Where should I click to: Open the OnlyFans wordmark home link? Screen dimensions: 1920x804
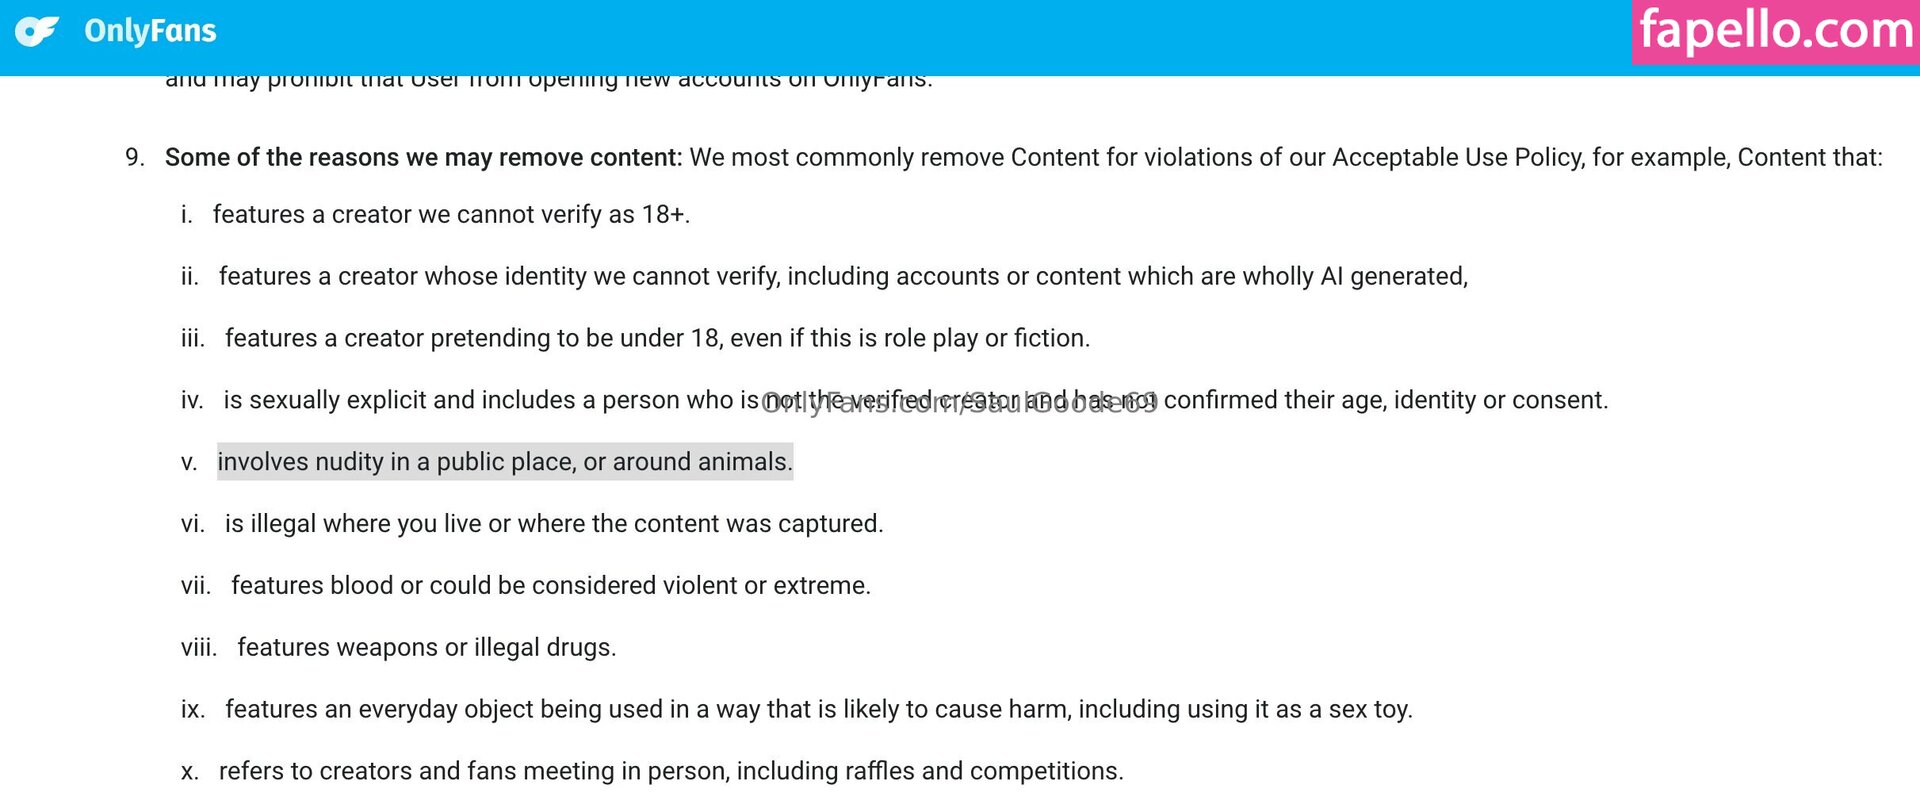tap(150, 31)
